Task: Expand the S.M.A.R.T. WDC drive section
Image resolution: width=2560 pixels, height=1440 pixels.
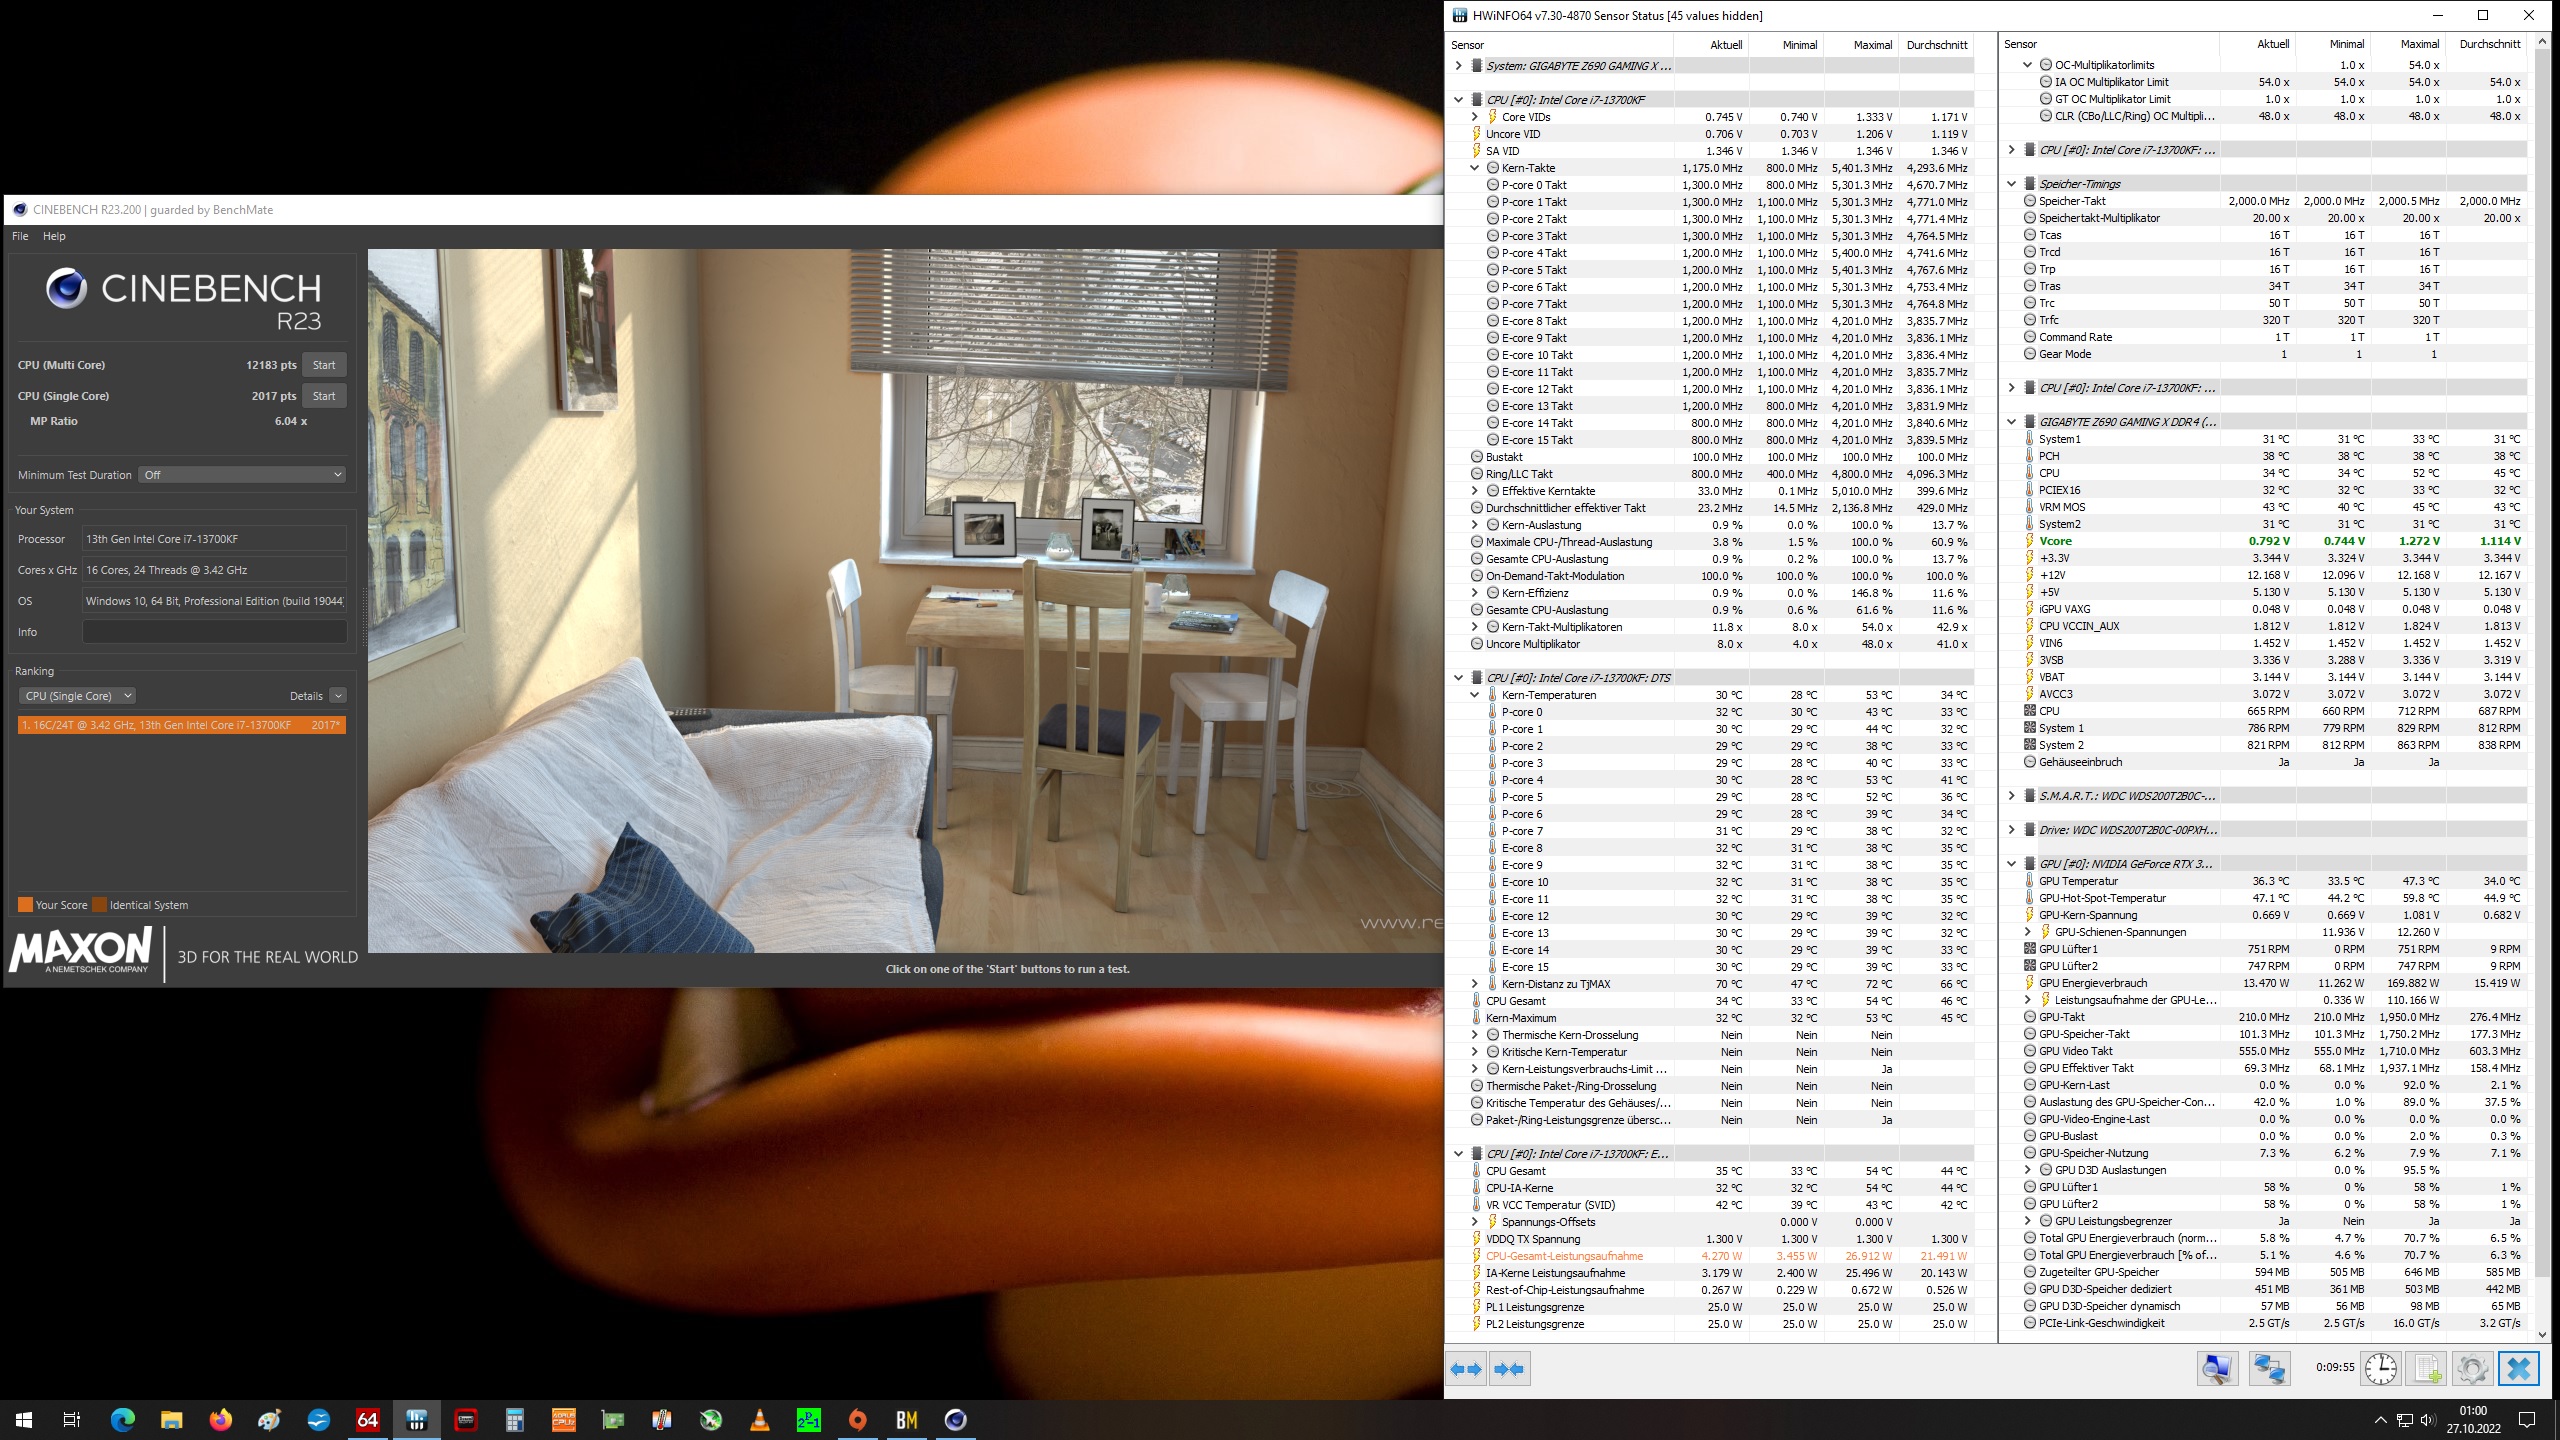Action: click(x=2012, y=796)
